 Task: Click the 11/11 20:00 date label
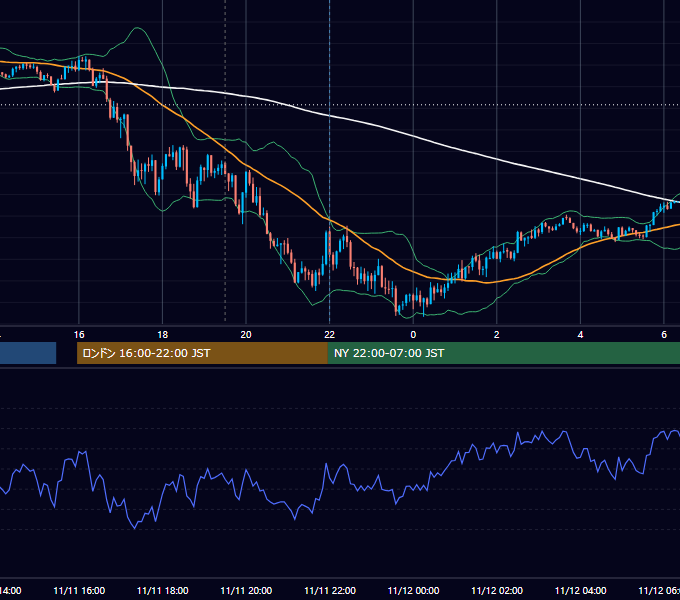click(246, 591)
